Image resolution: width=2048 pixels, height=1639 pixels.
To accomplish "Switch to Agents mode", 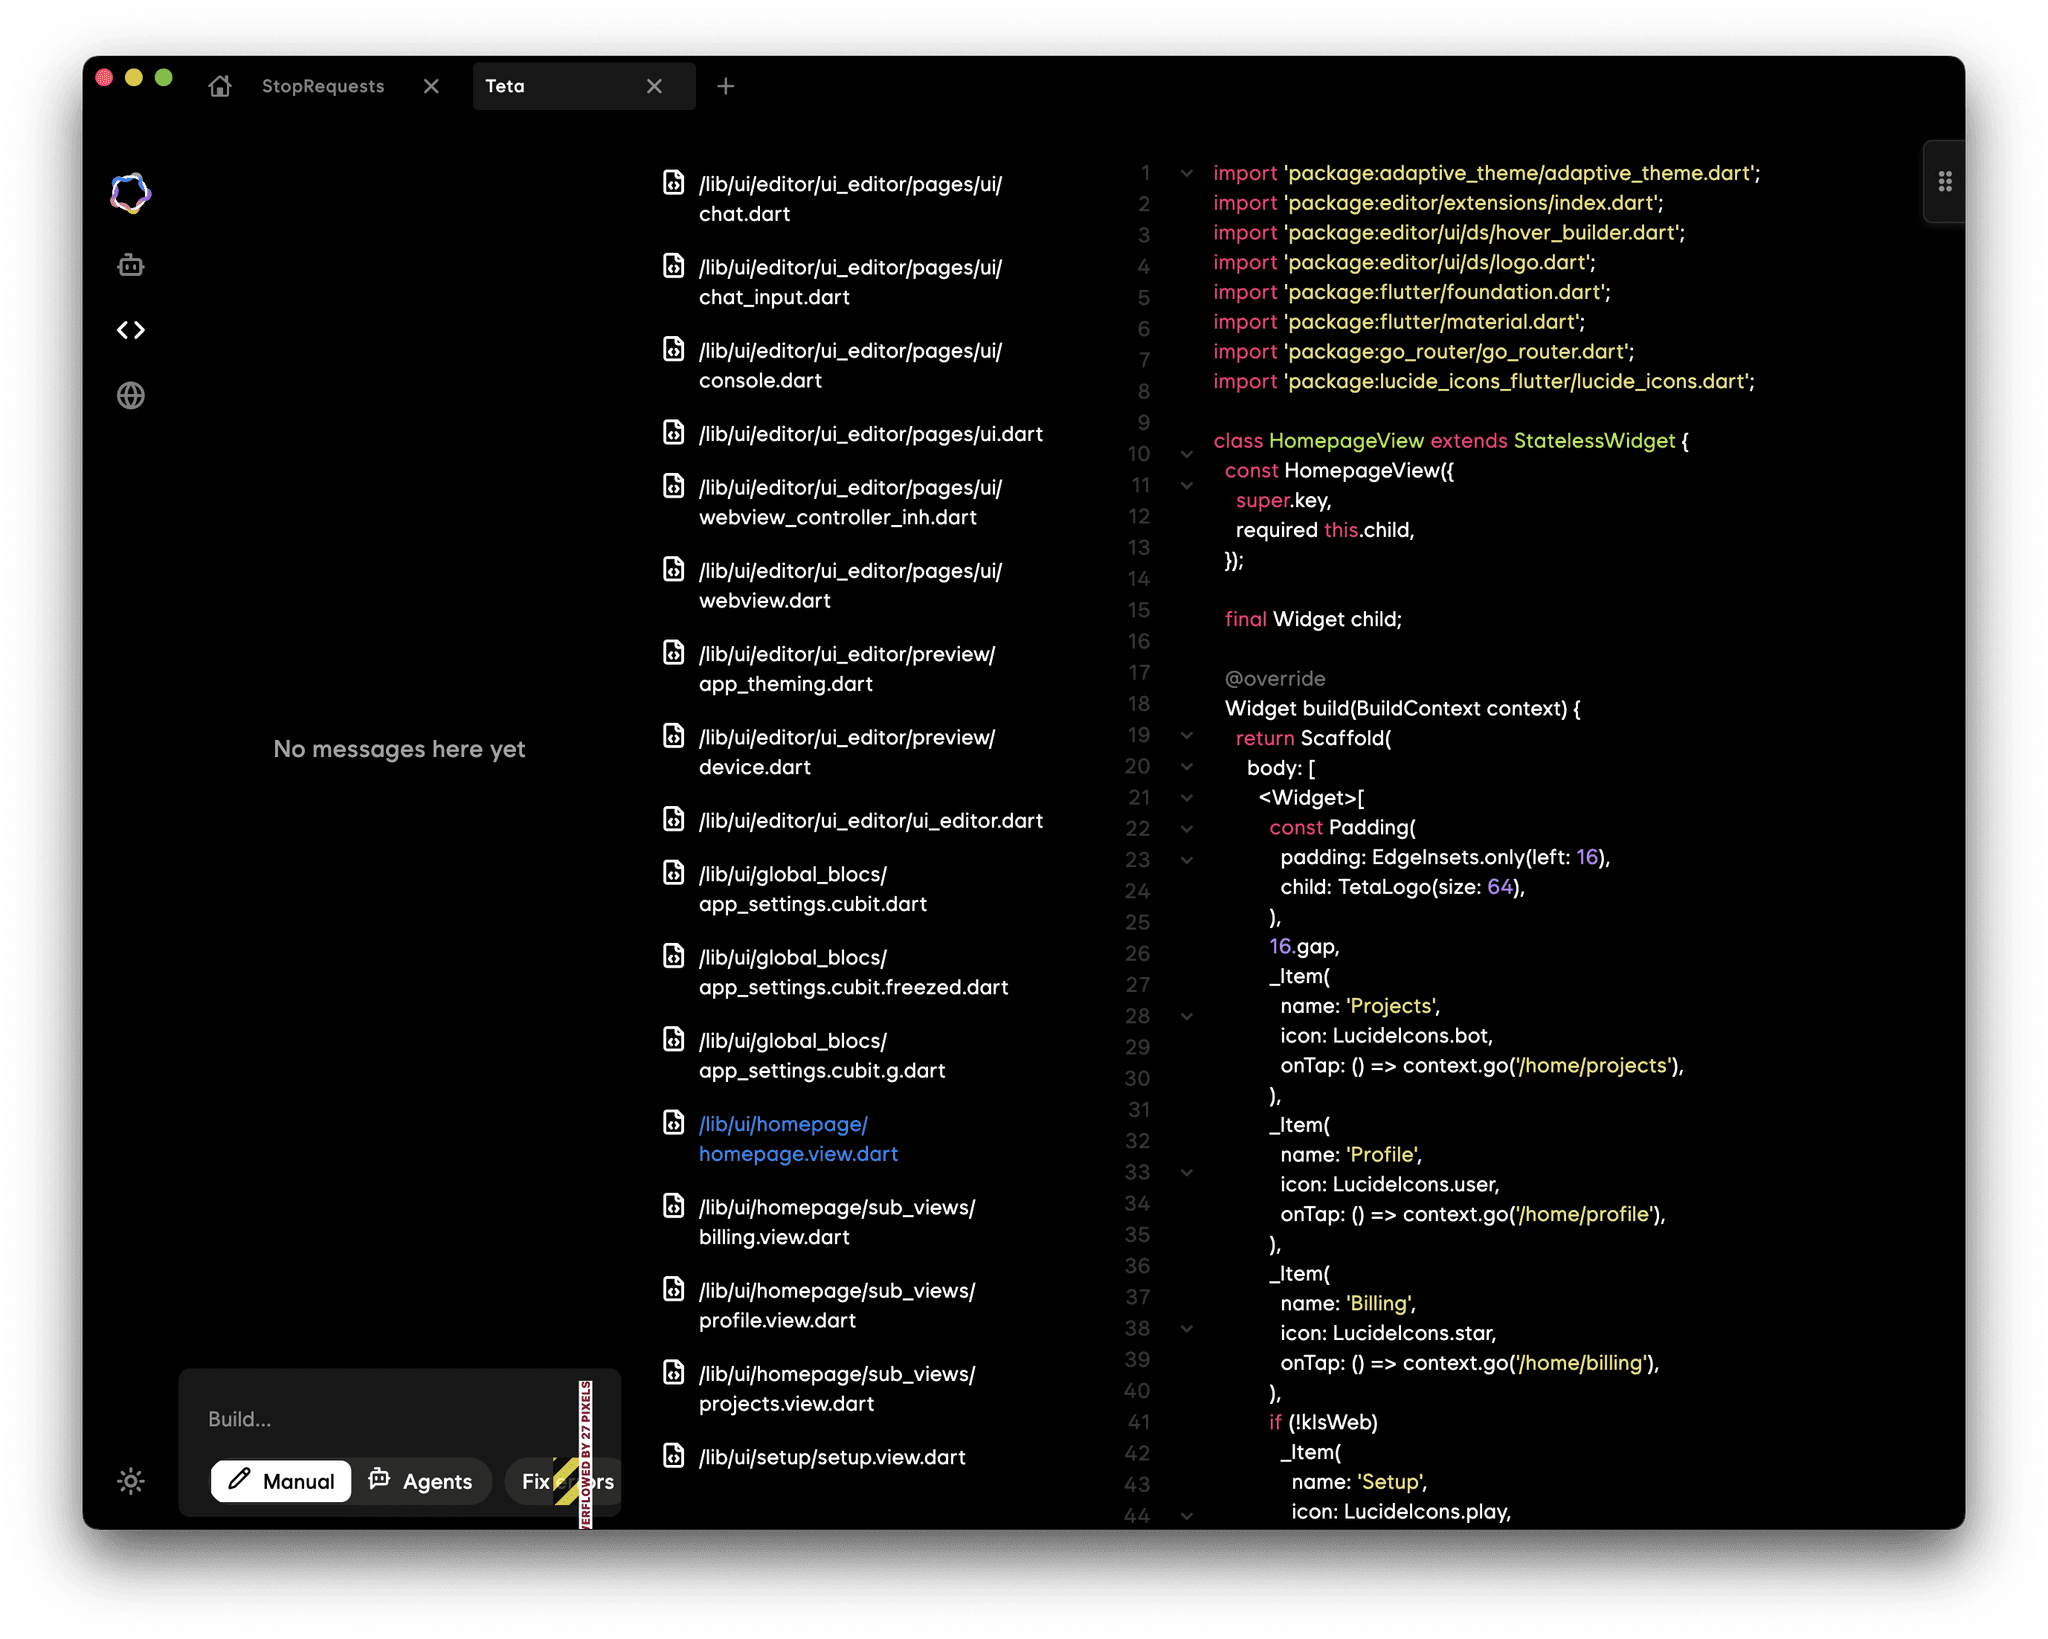I will [x=421, y=1481].
